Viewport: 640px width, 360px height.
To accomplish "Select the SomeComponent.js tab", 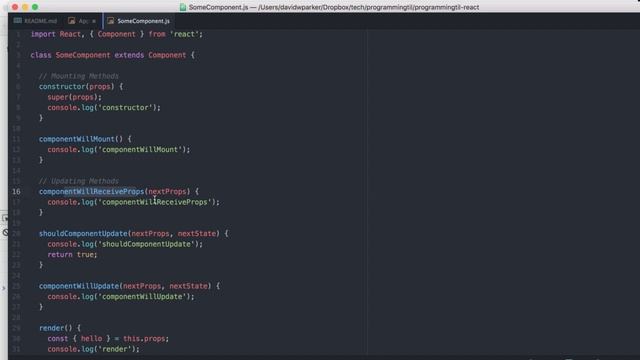I will point(139,21).
